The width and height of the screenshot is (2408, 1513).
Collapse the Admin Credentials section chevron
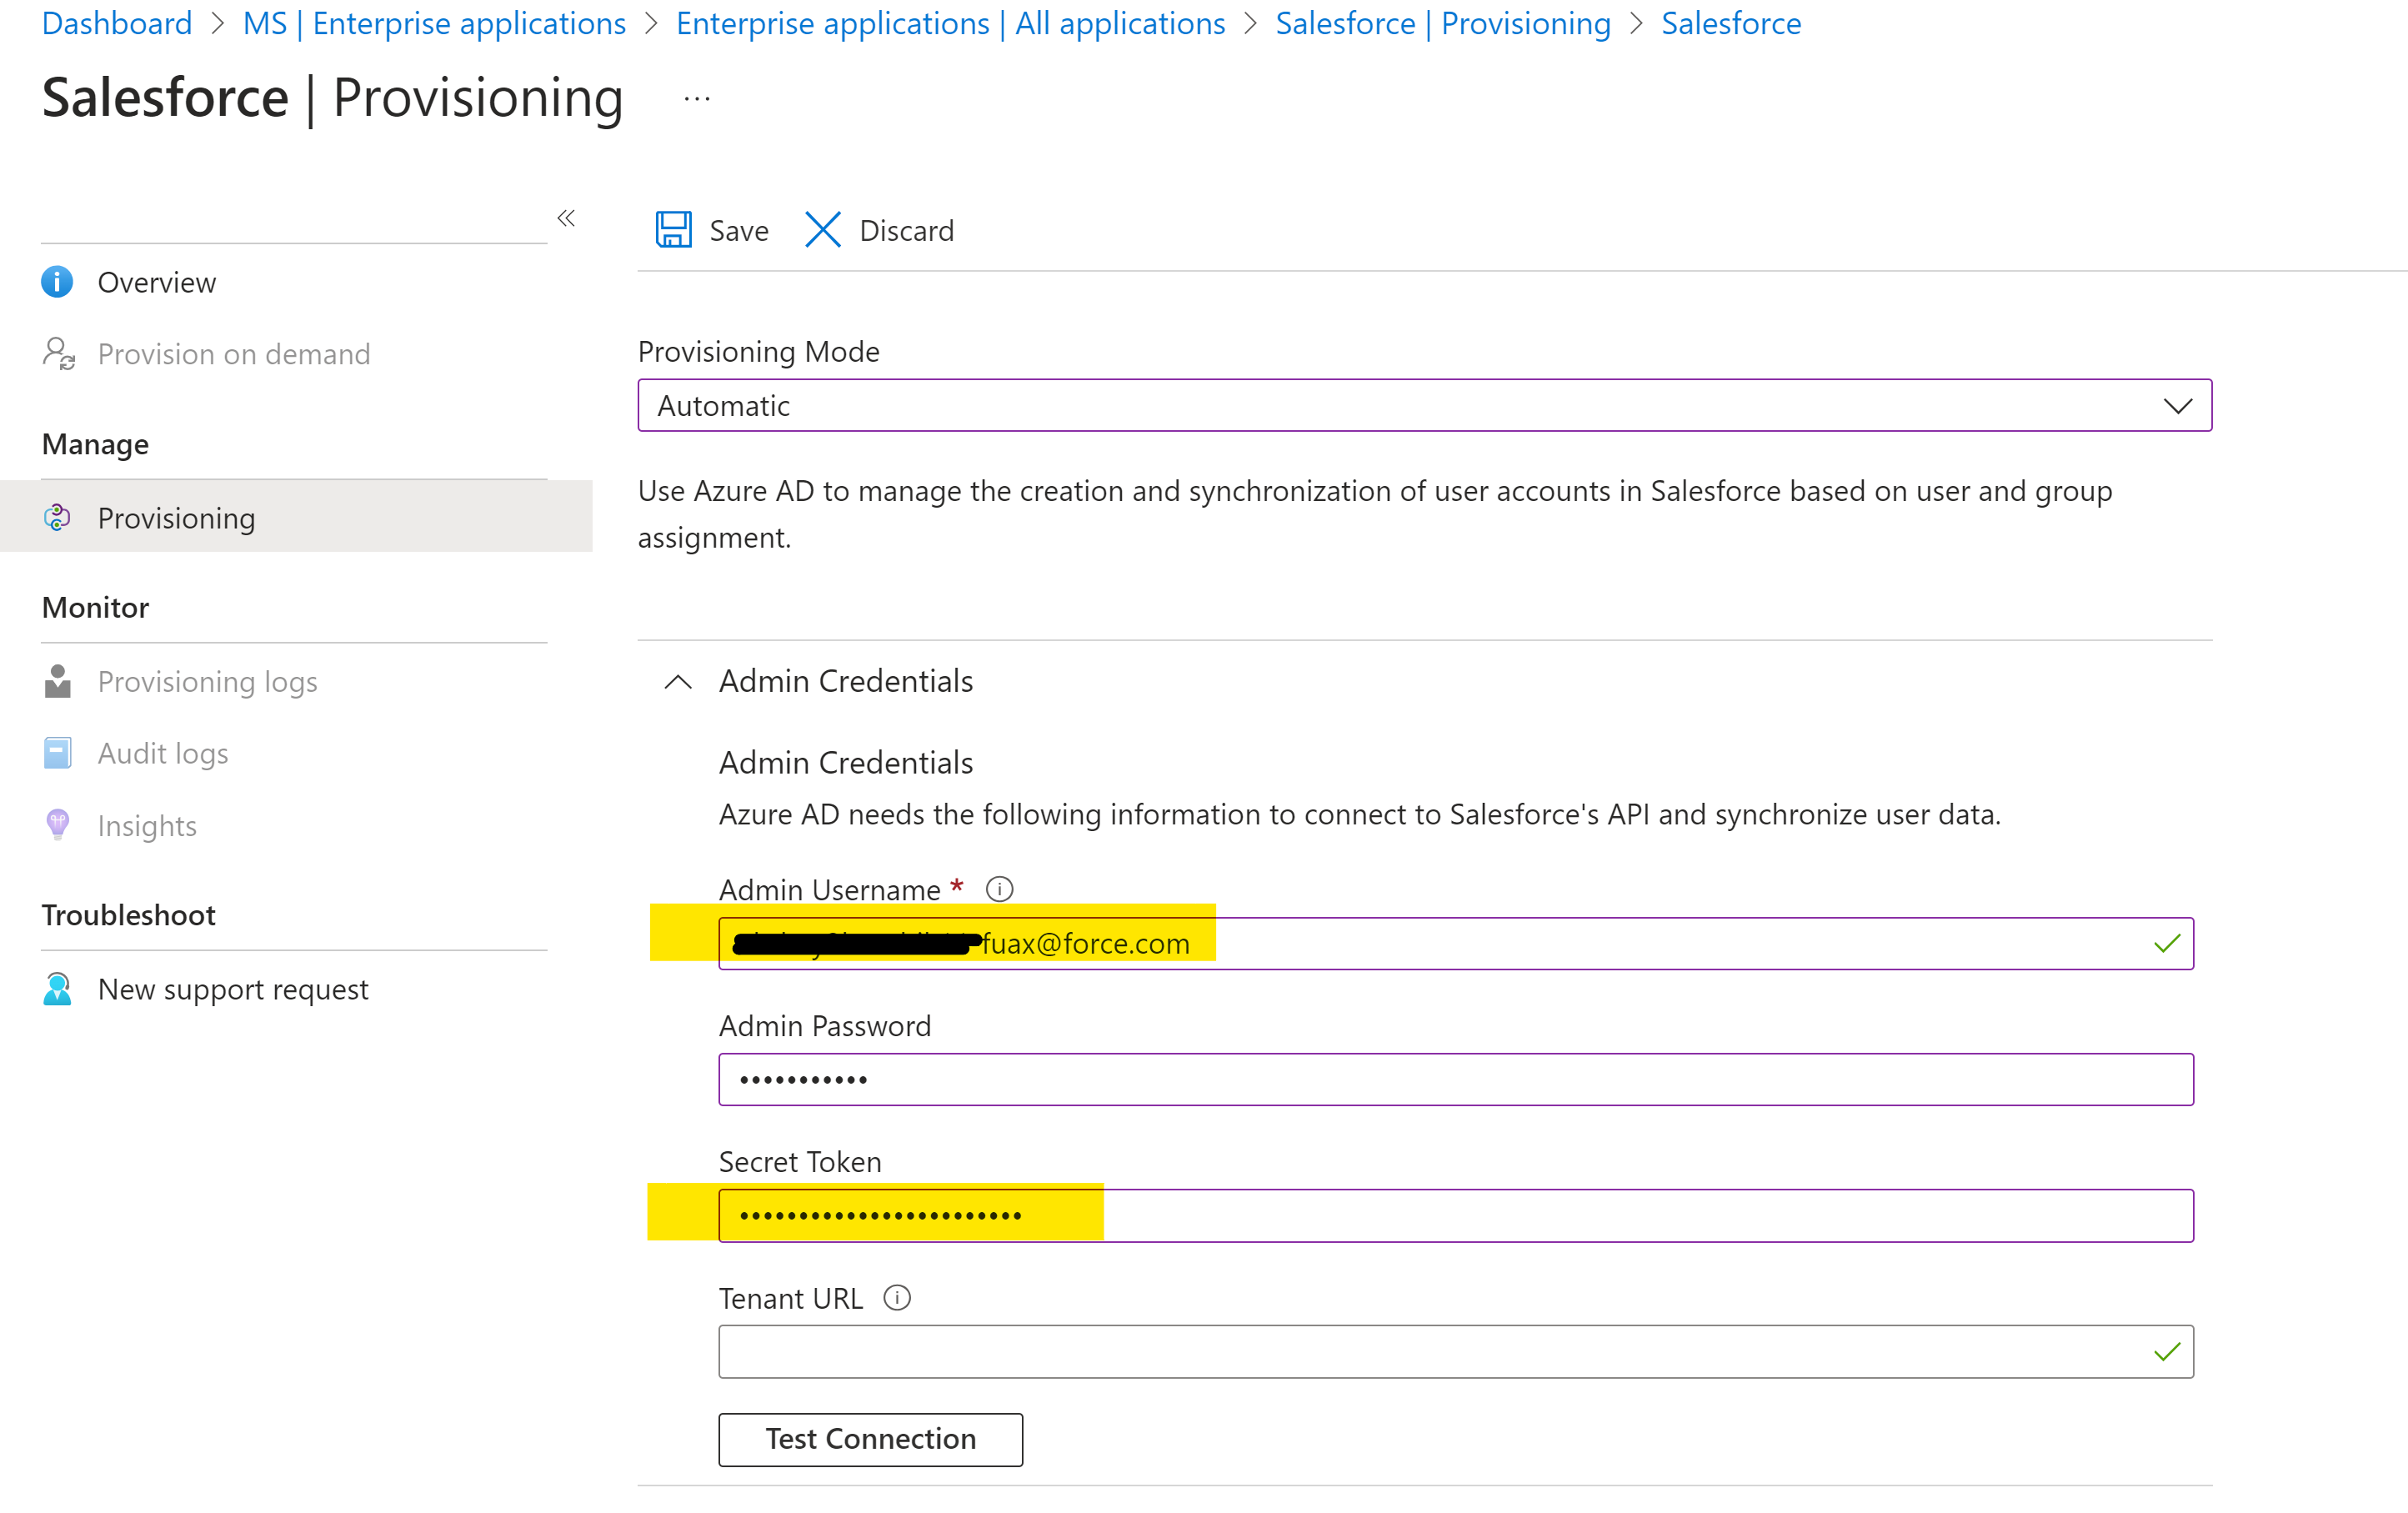[x=678, y=682]
